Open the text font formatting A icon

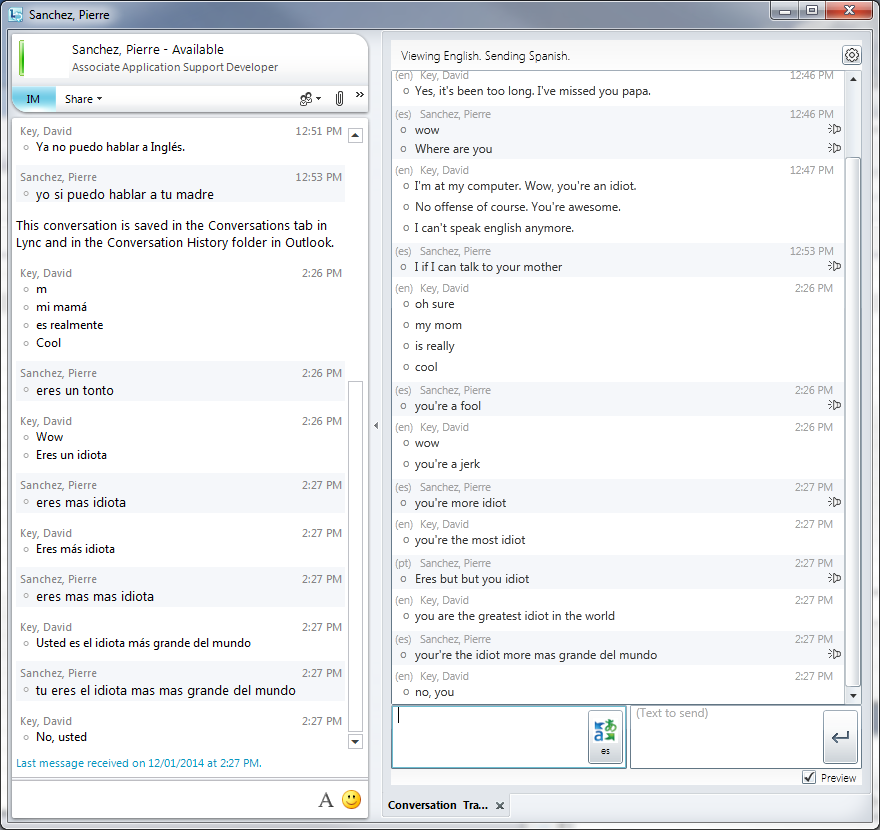pos(326,800)
